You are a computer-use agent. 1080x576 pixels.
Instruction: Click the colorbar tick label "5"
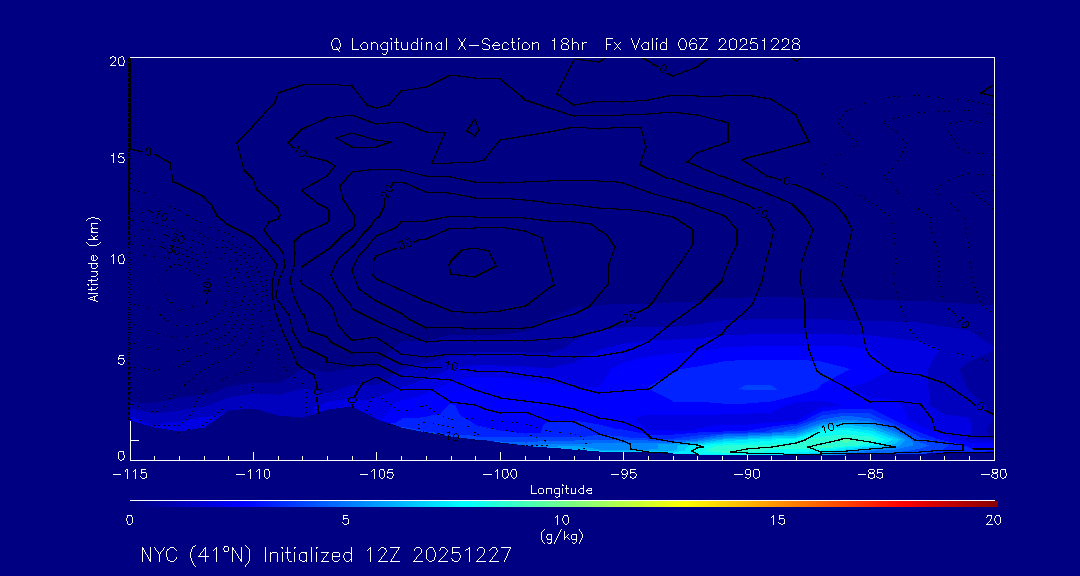(345, 520)
